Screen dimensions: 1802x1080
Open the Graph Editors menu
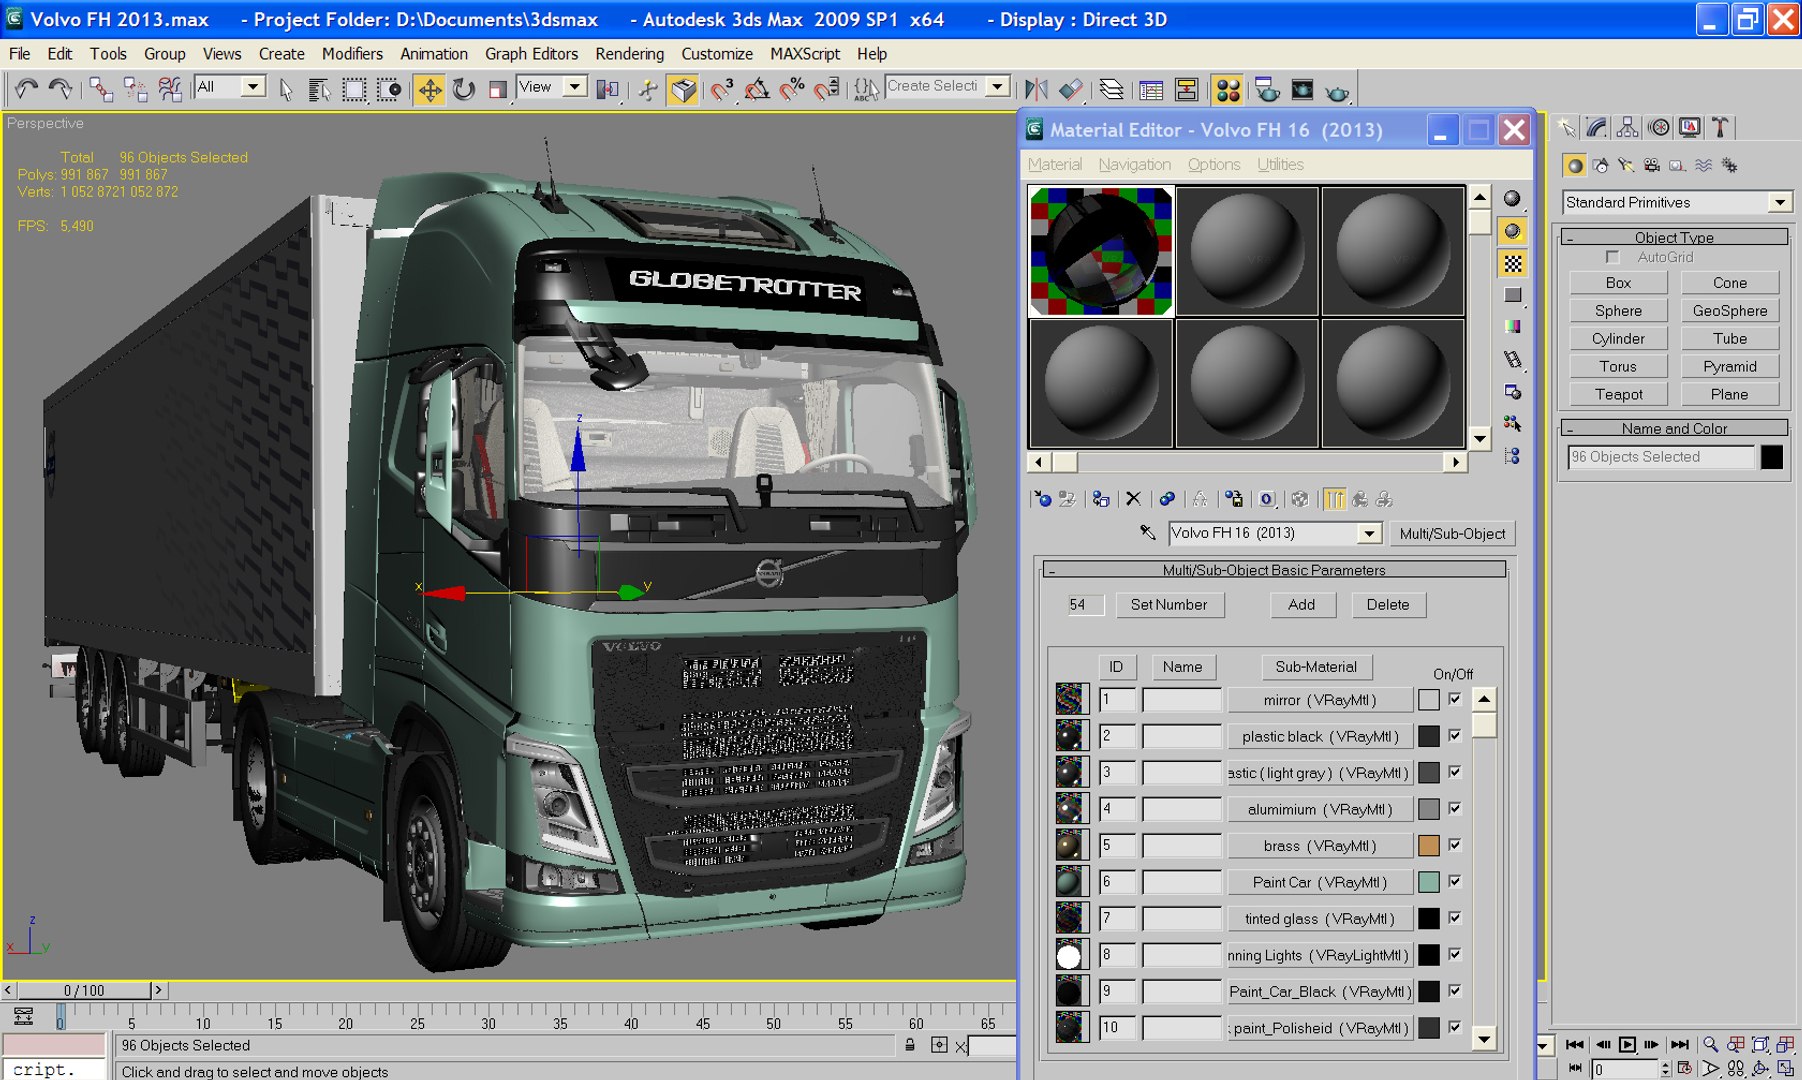531,54
